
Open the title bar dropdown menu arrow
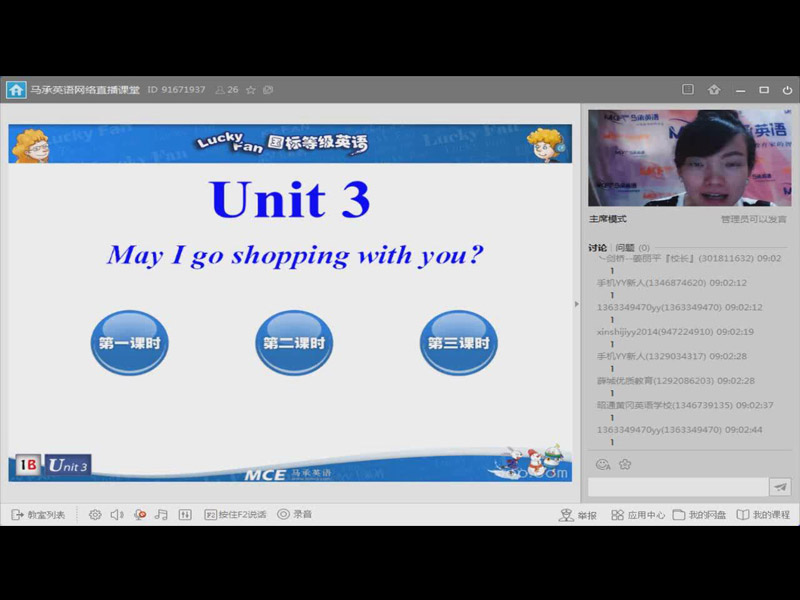[x=714, y=90]
